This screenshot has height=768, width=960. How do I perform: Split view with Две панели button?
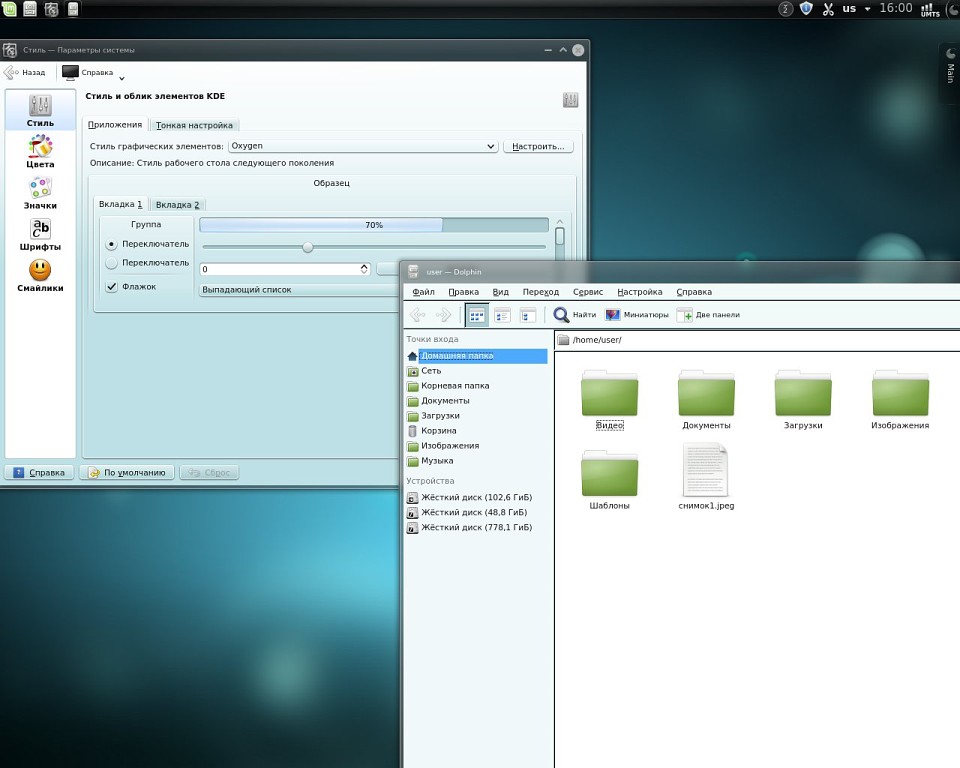[x=708, y=315]
